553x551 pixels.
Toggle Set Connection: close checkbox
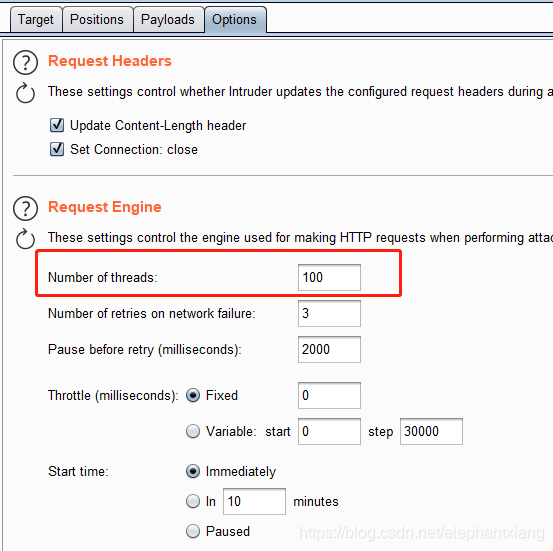[x=57, y=149]
